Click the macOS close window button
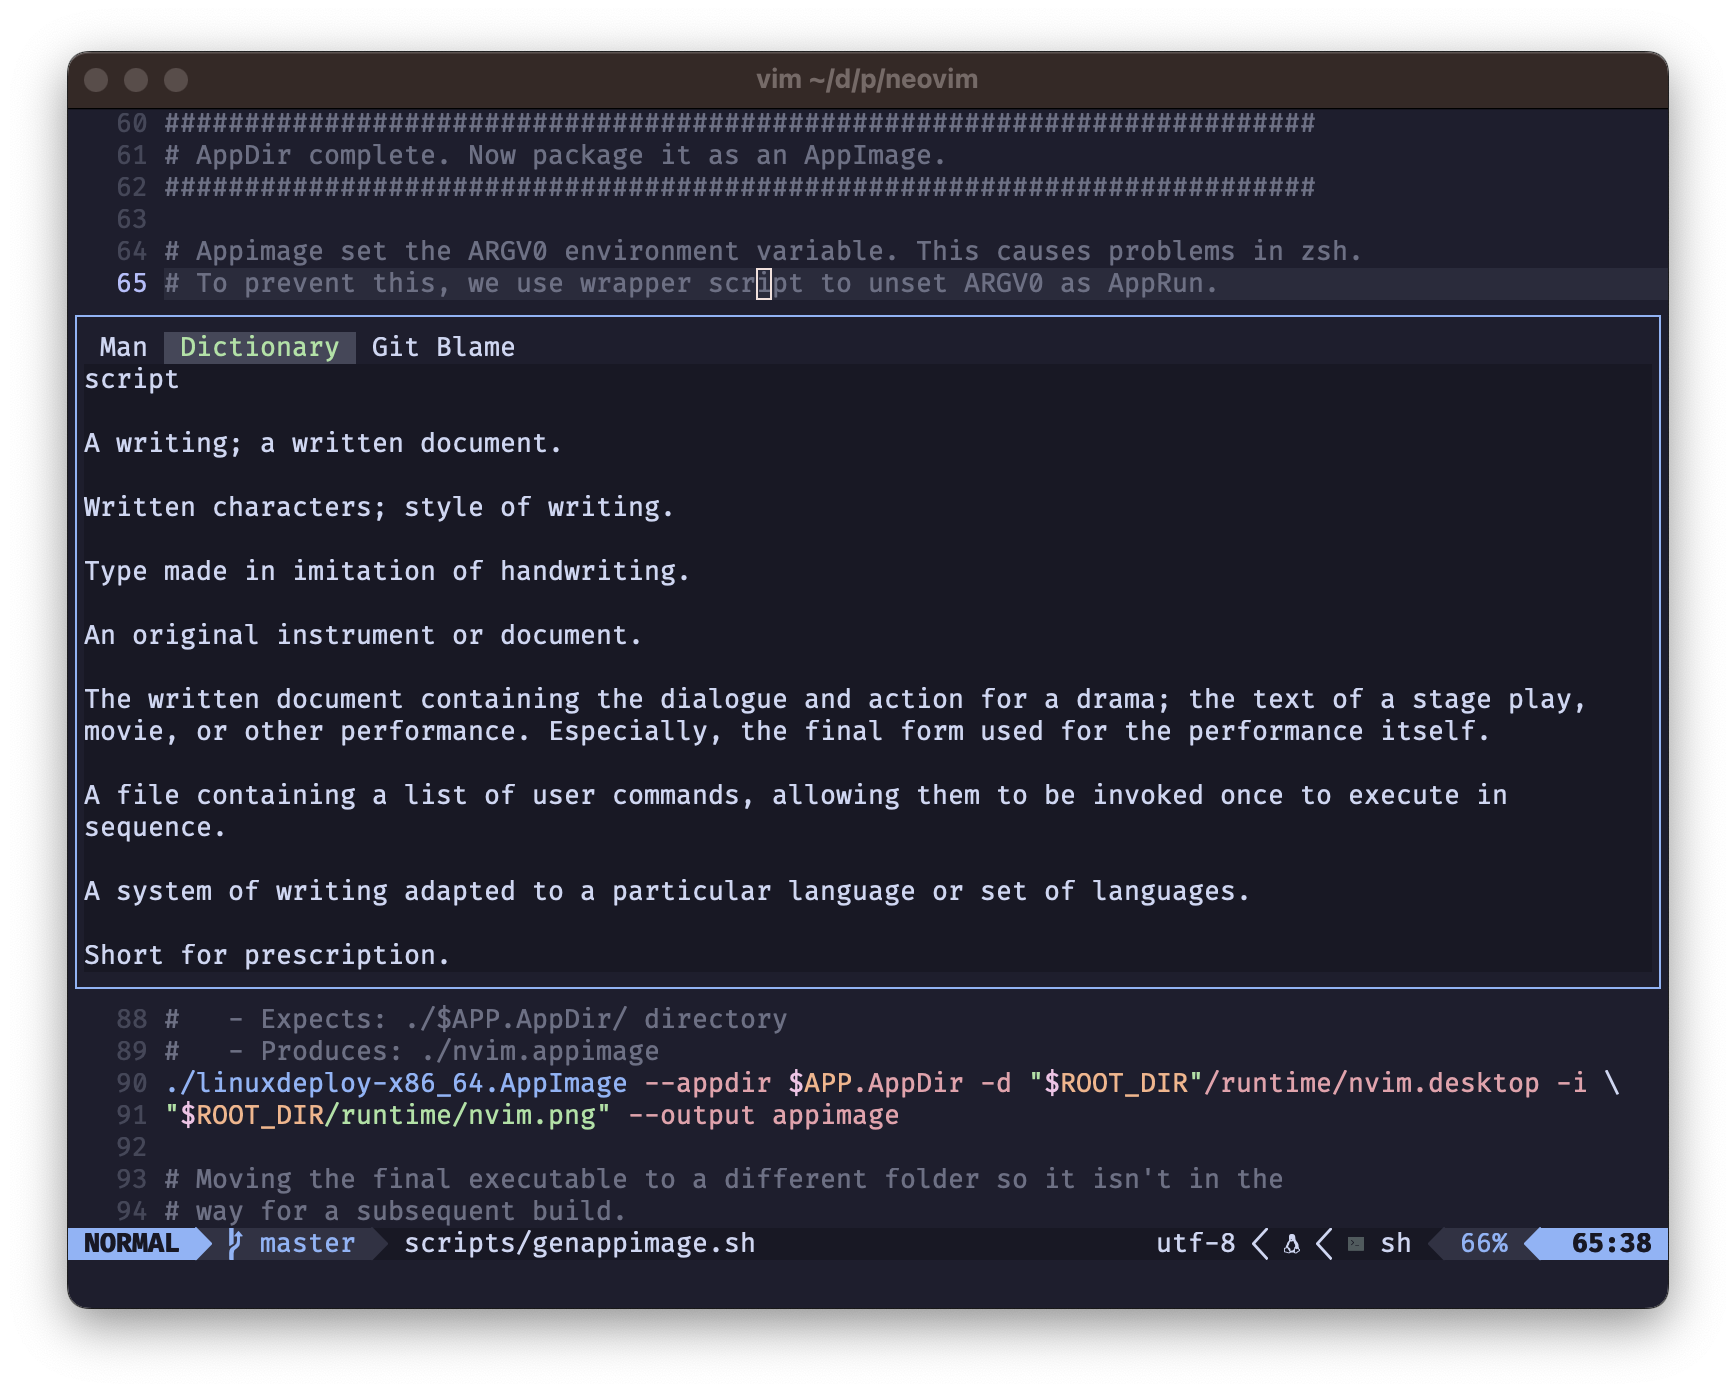Image resolution: width=1736 pixels, height=1392 pixels. (96, 80)
